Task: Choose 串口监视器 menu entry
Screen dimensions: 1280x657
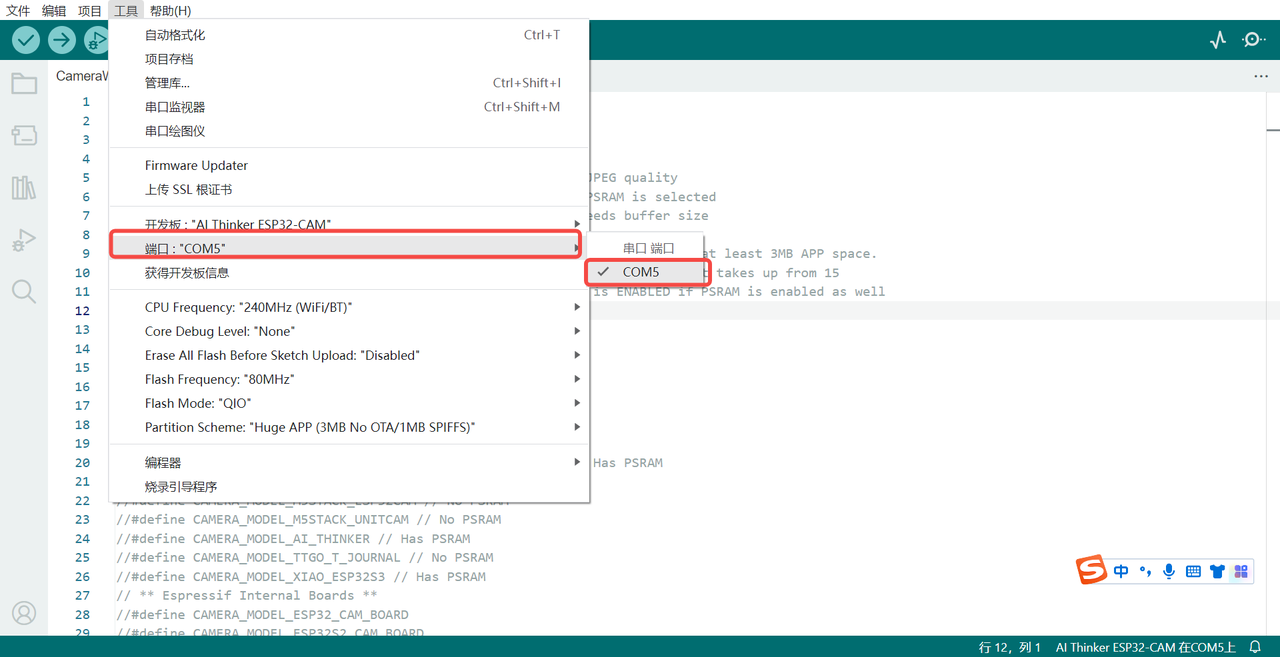Action: [349, 107]
